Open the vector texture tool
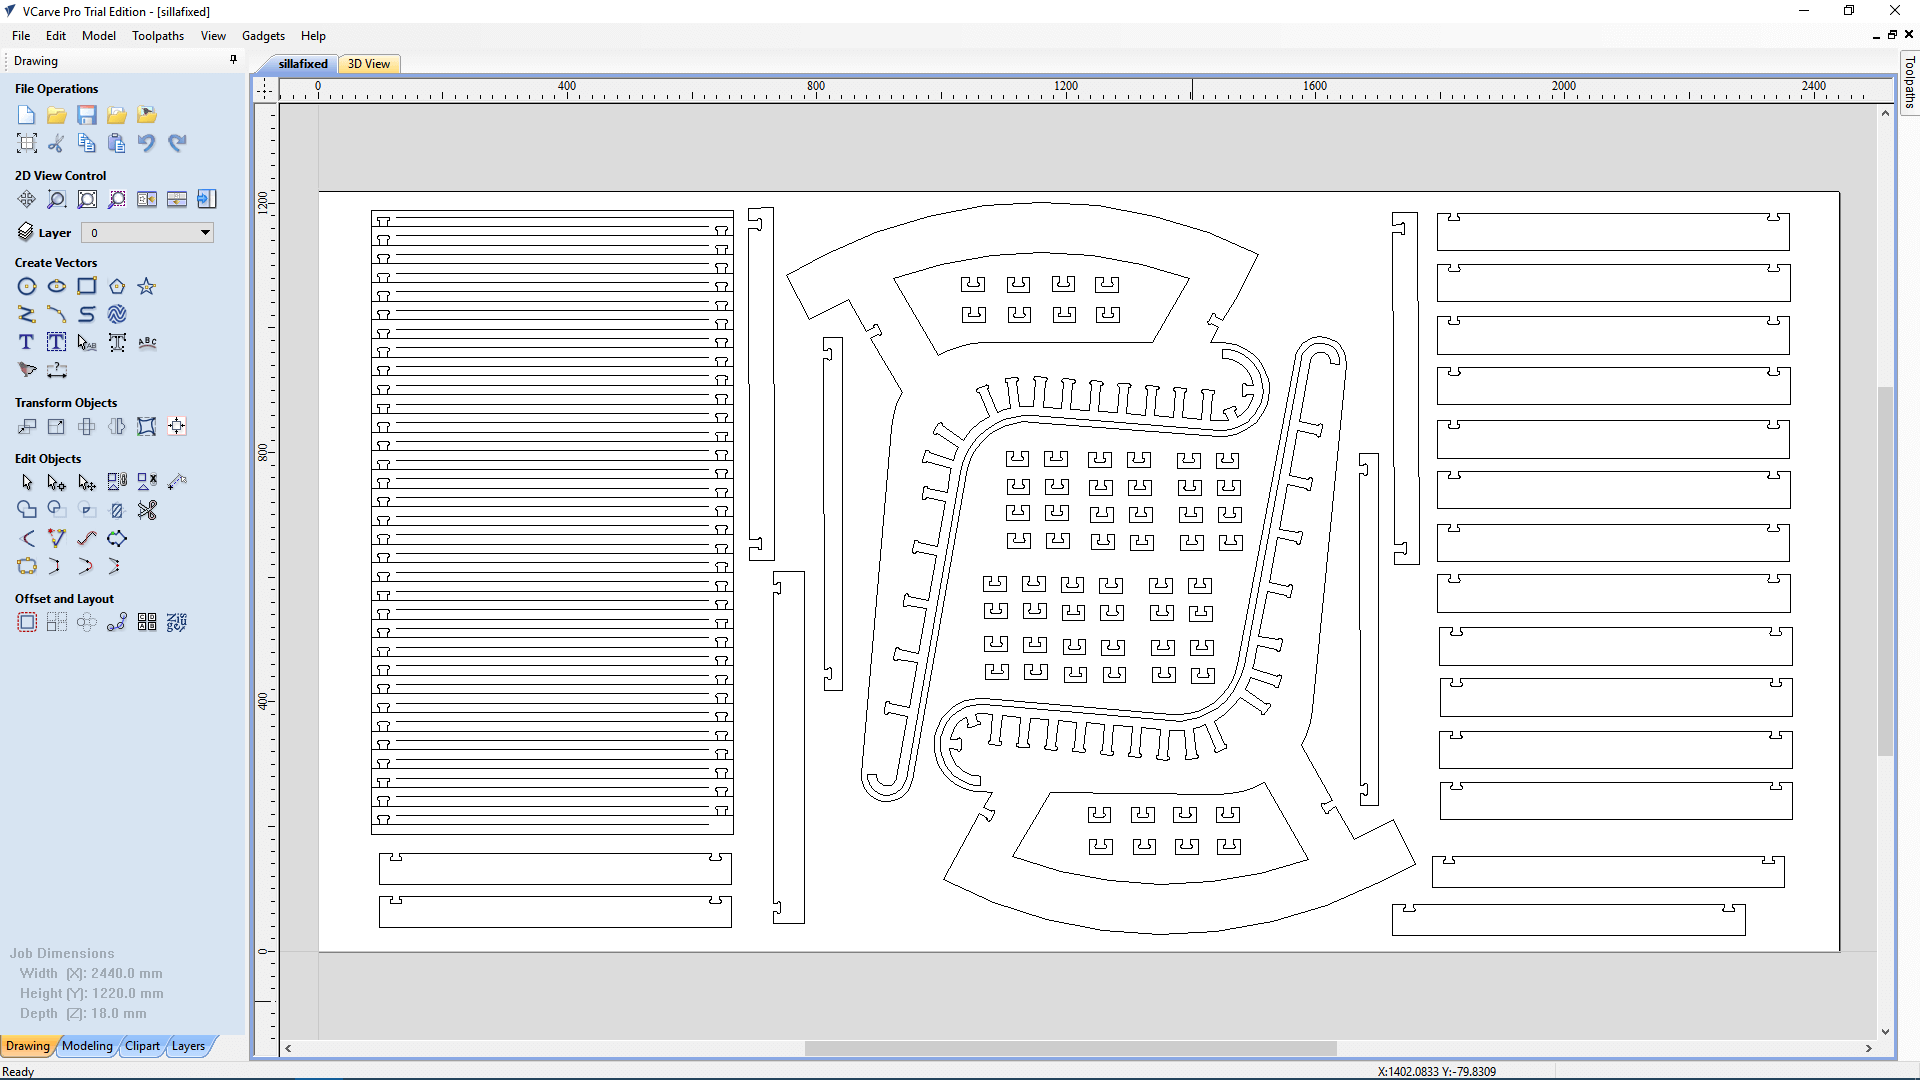 [117, 314]
